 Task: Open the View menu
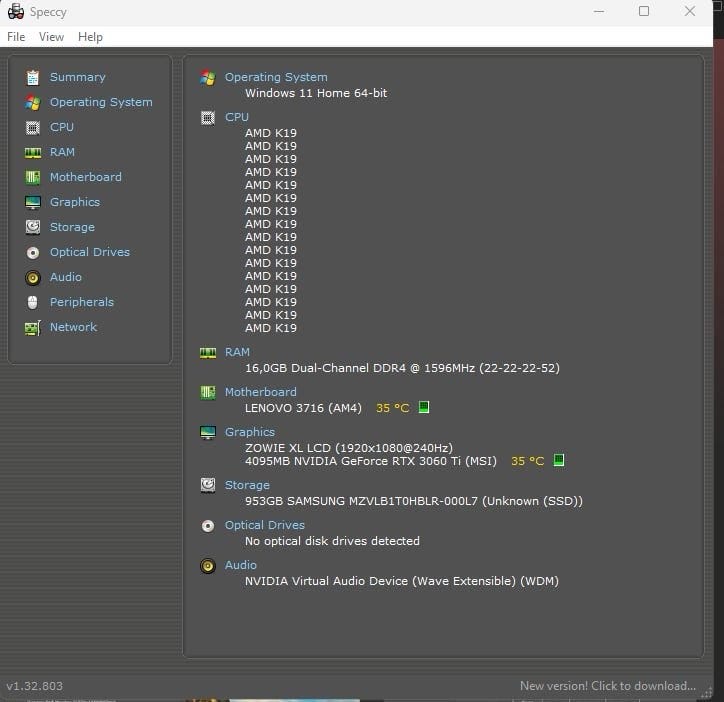point(51,37)
